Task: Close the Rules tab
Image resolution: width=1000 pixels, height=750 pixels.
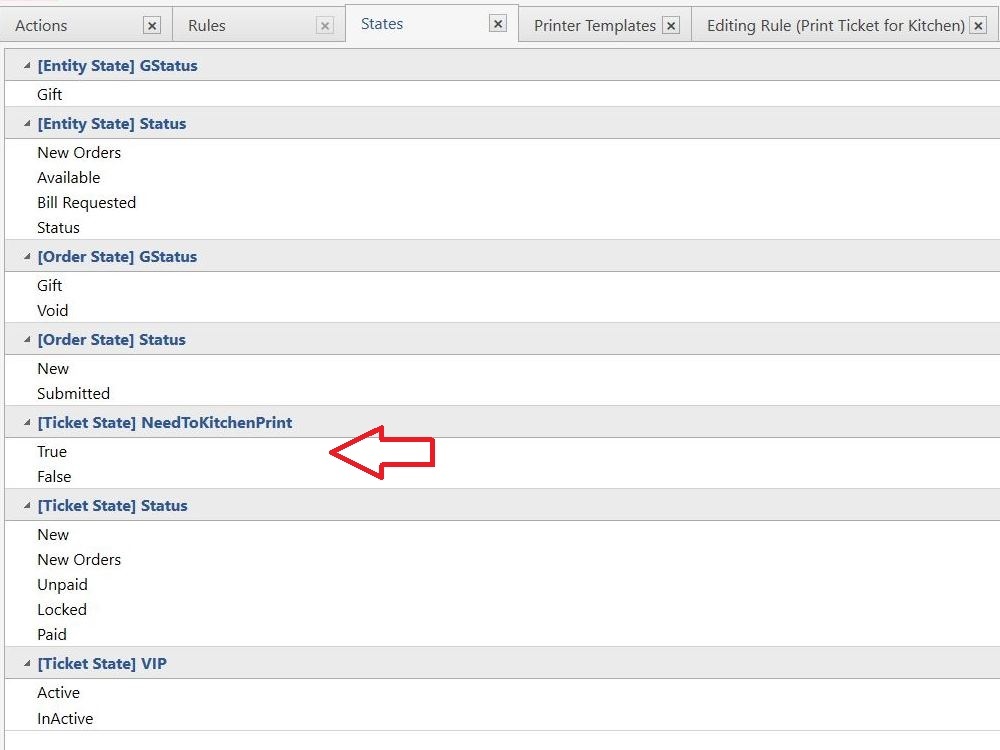Action: 324,26
